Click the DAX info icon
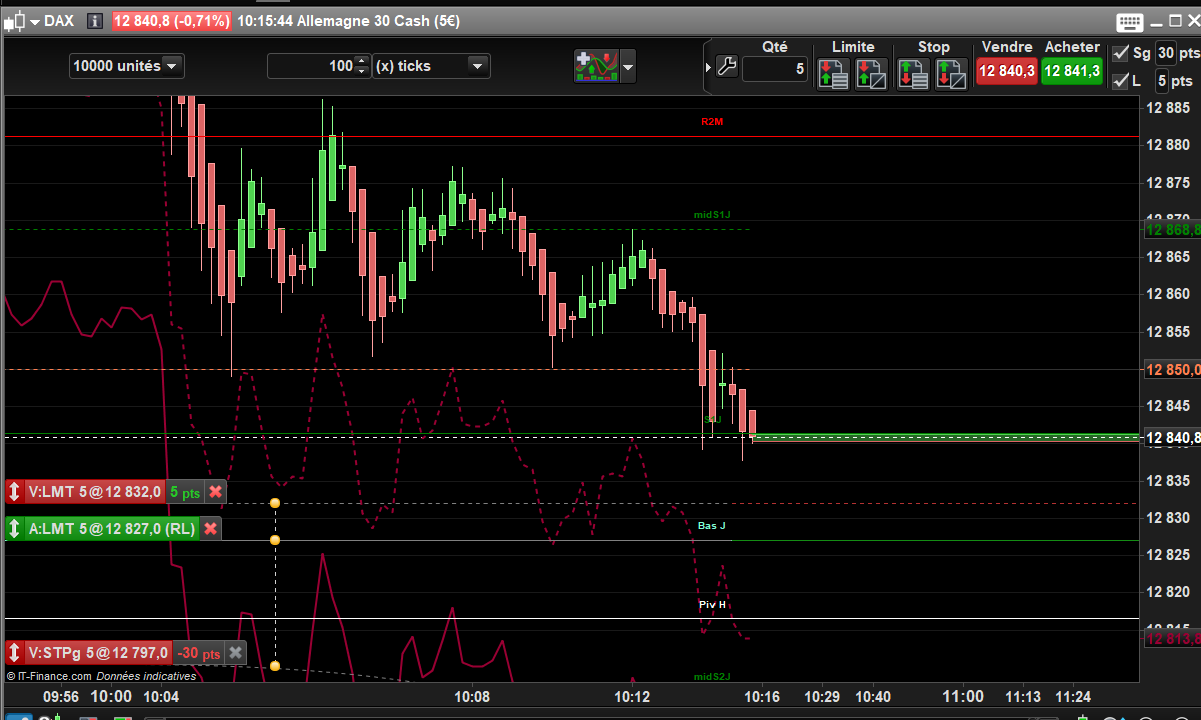 pyautogui.click(x=94, y=21)
